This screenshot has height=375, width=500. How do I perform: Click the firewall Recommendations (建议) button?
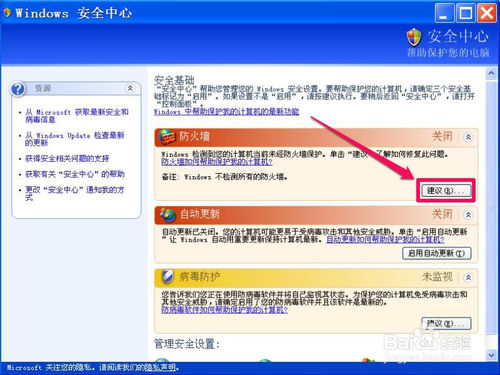[445, 191]
